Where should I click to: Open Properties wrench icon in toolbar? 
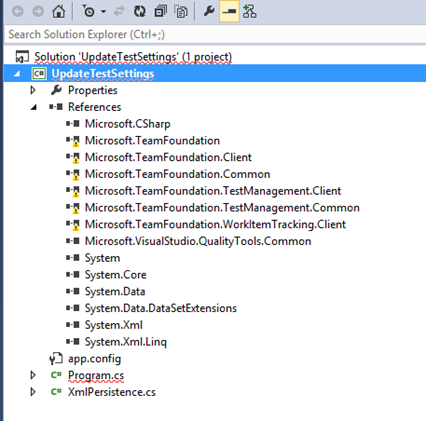(x=209, y=11)
